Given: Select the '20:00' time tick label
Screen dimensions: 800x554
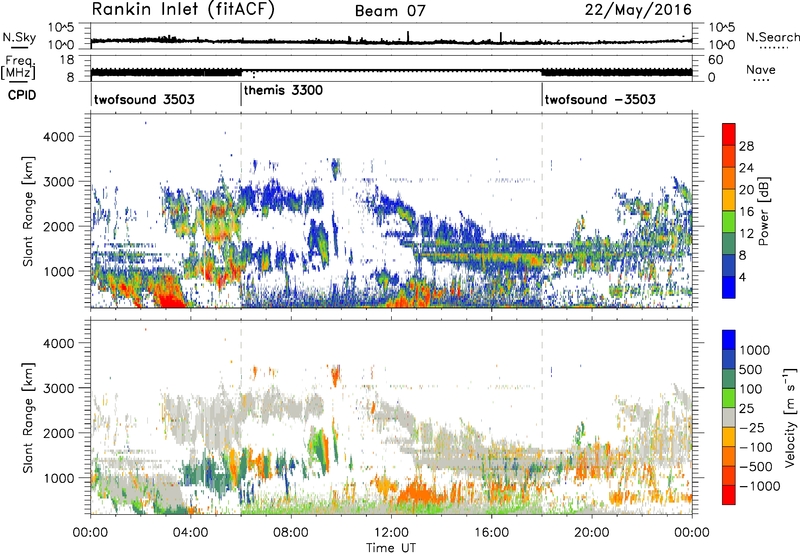Looking at the screenshot, I should pyautogui.click(x=592, y=533).
